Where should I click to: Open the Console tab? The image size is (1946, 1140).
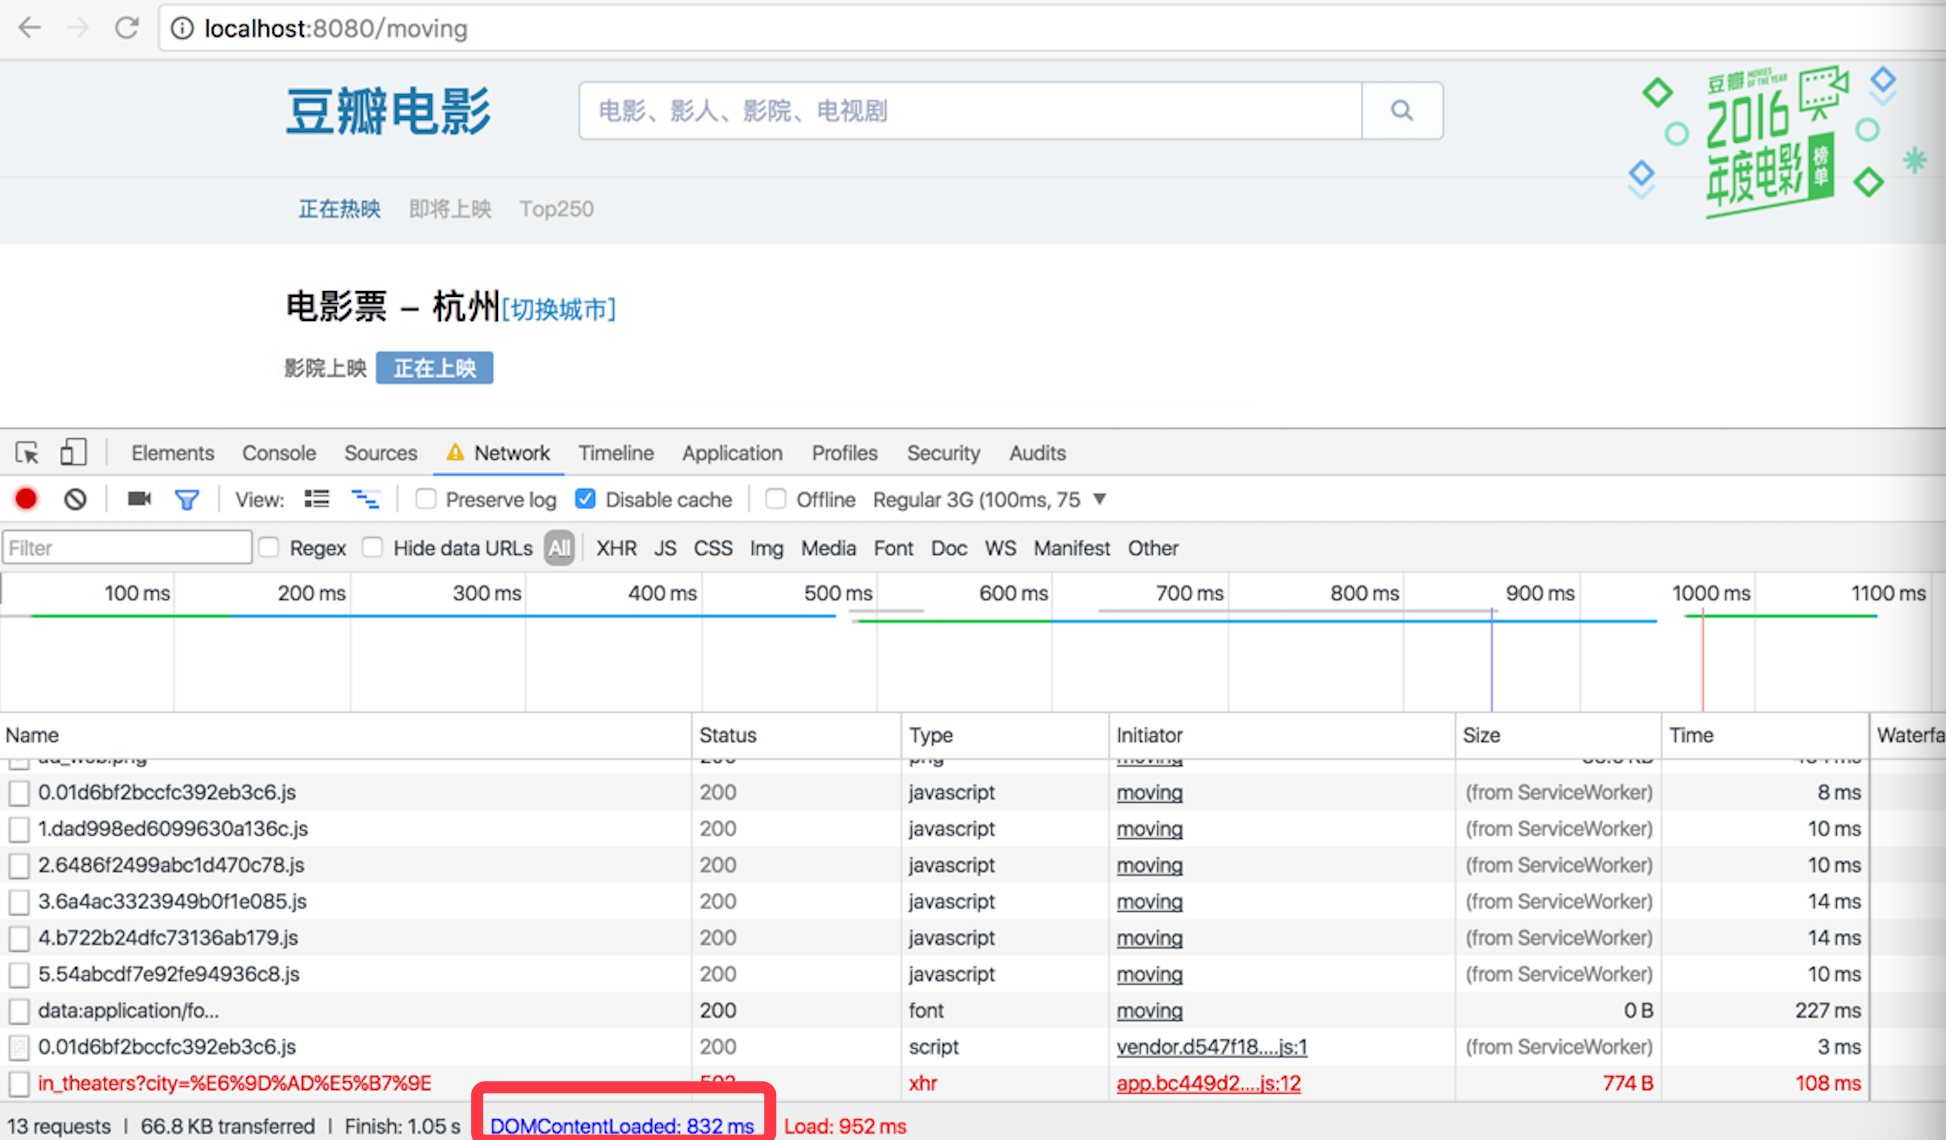(x=278, y=453)
